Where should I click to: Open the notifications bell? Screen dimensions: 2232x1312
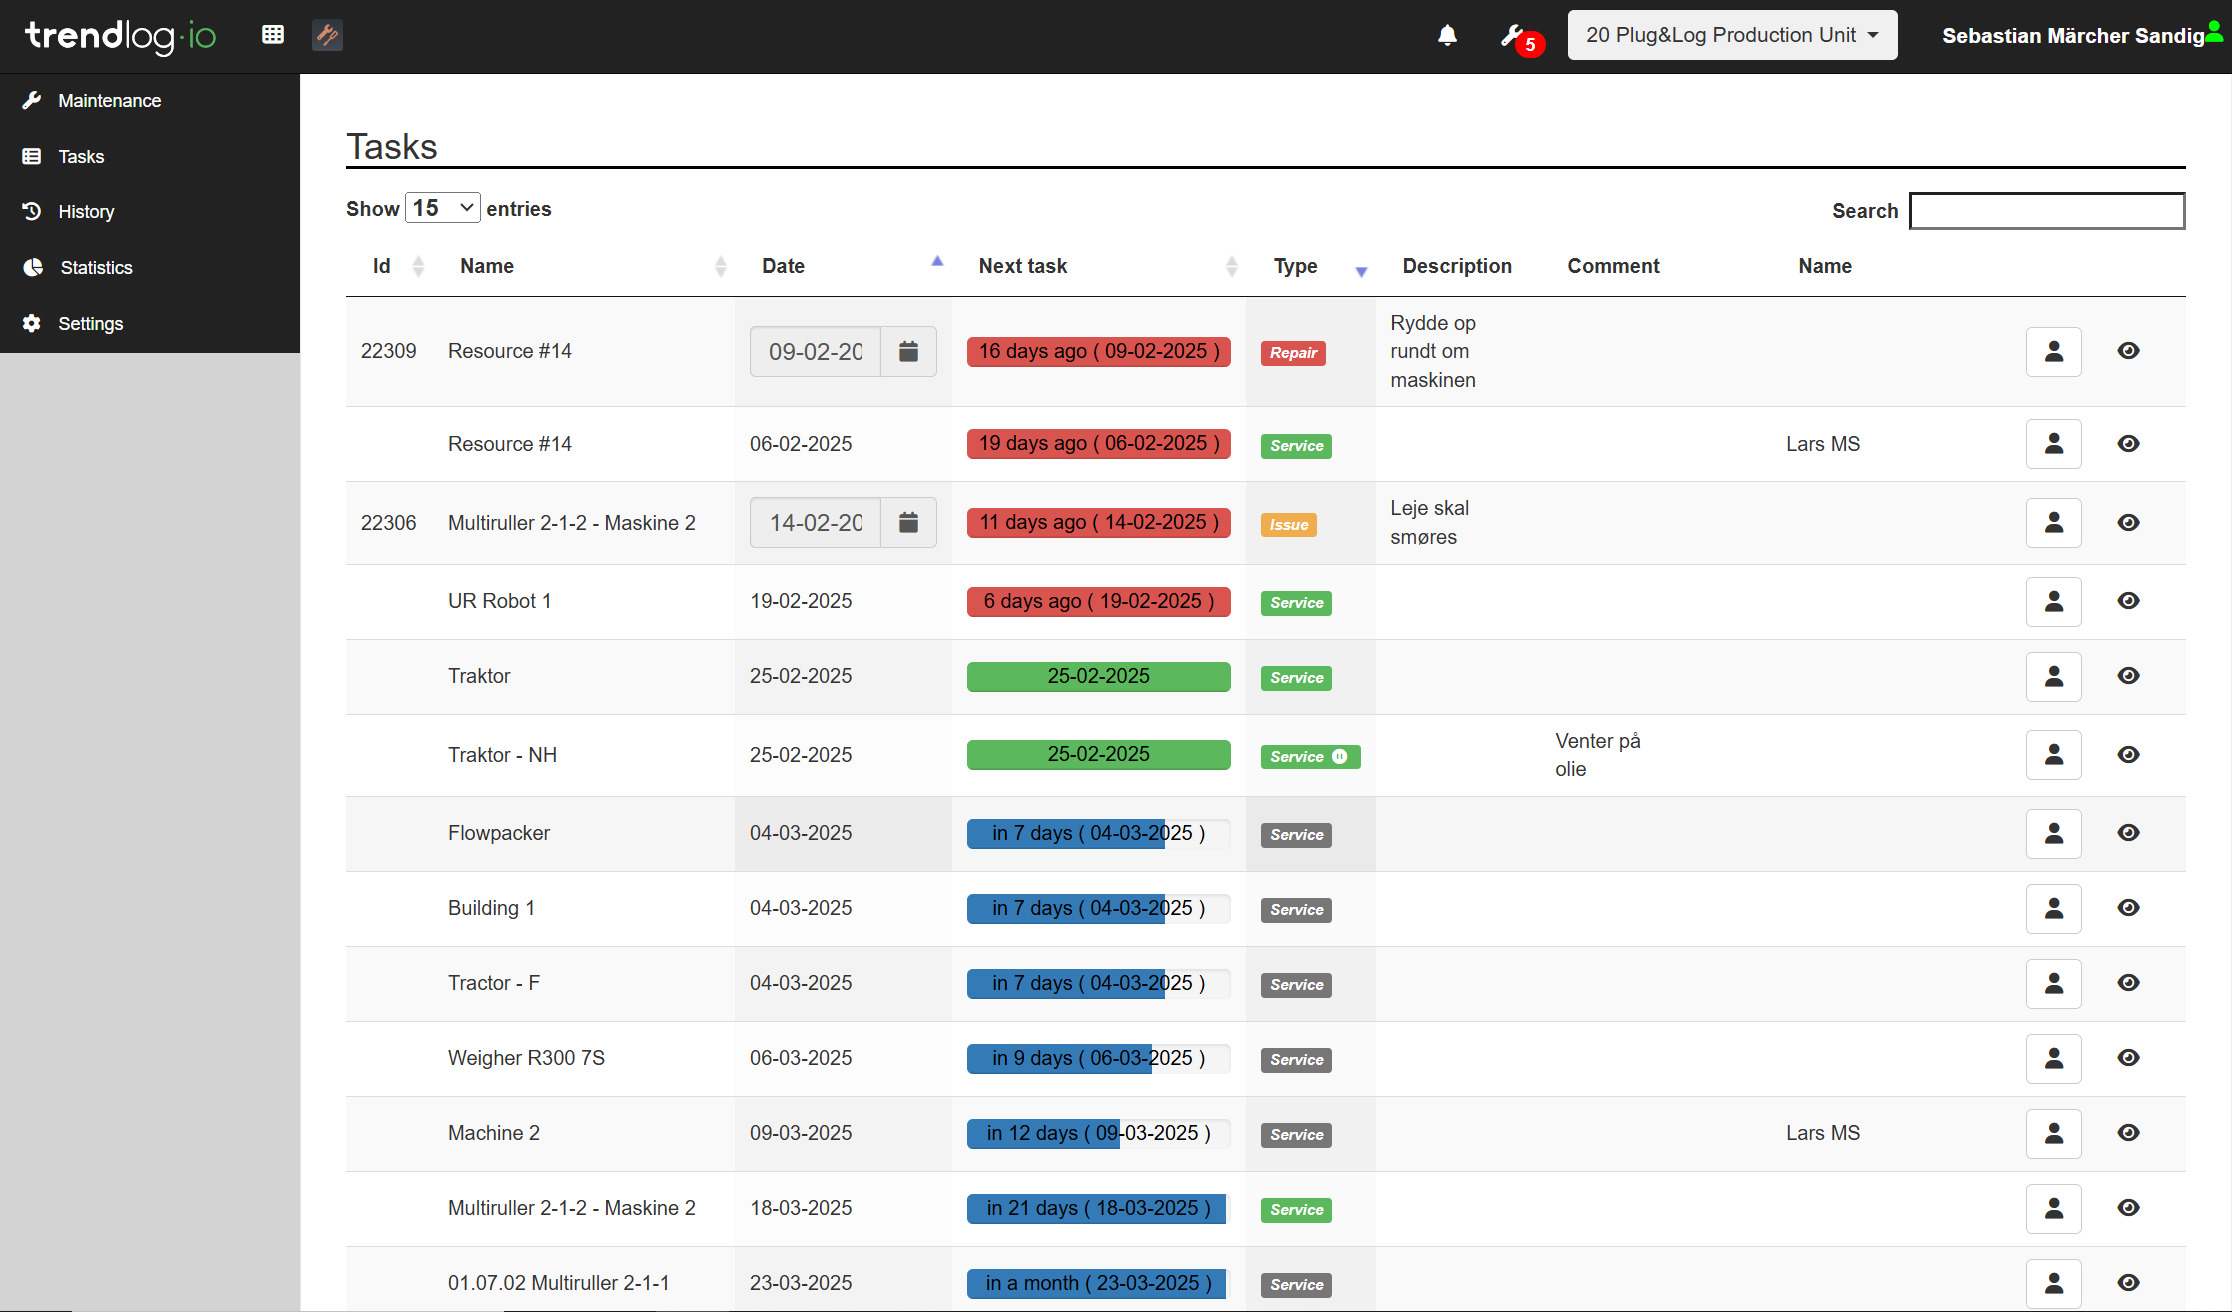click(1447, 35)
